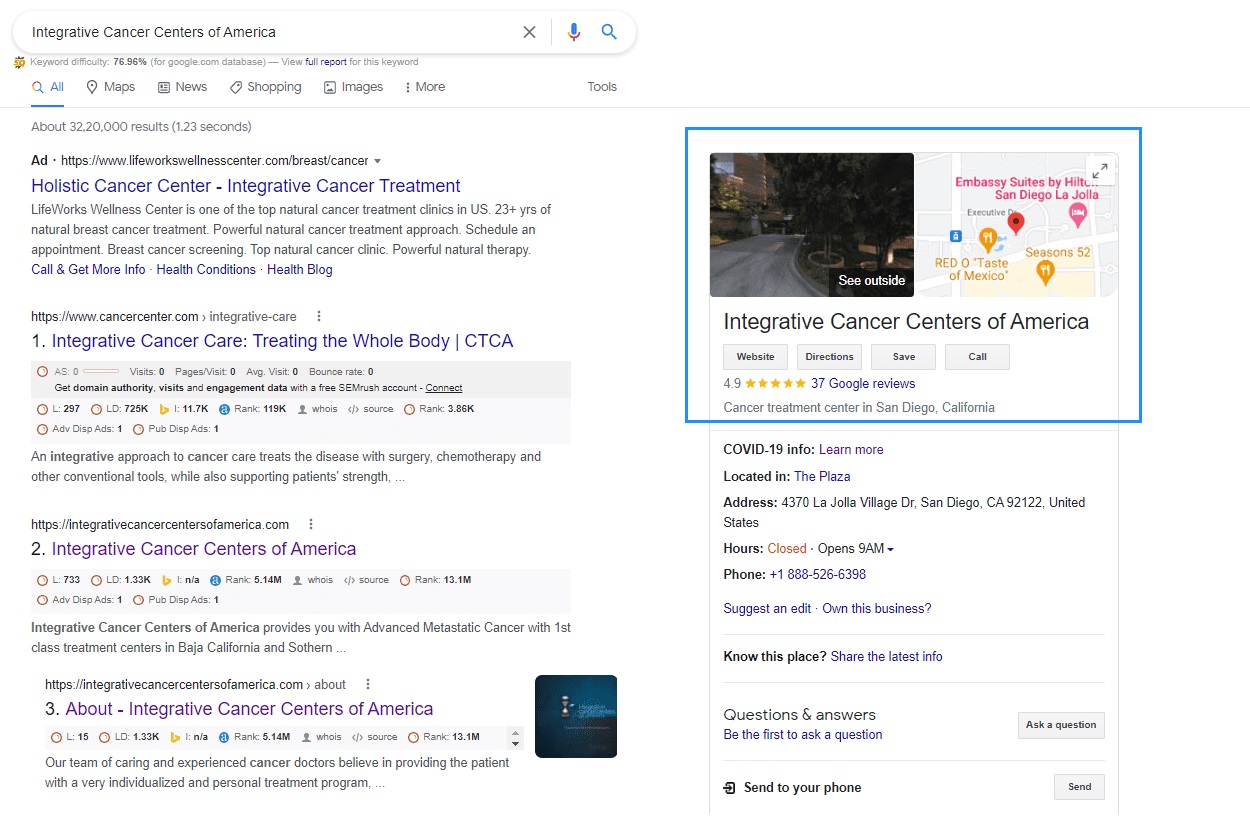Click the Website button in knowledge panel
This screenshot has width=1250, height=821.
click(756, 357)
